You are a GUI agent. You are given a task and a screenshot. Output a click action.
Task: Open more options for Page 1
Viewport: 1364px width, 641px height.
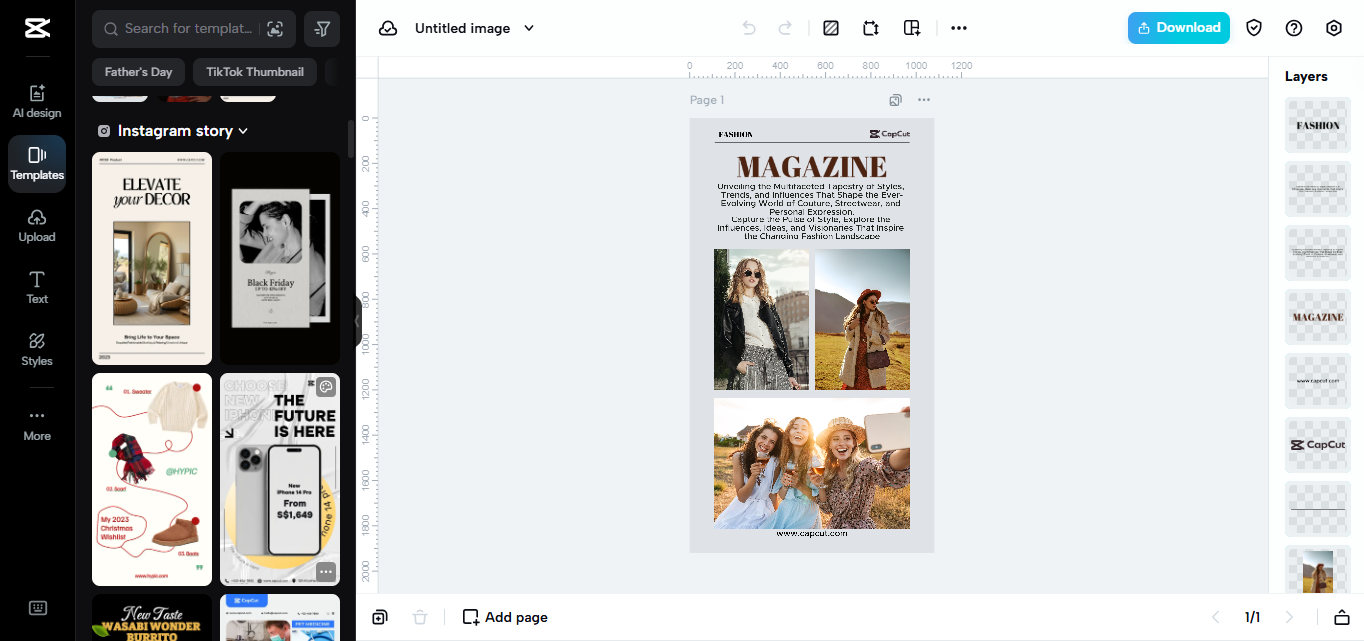click(923, 100)
